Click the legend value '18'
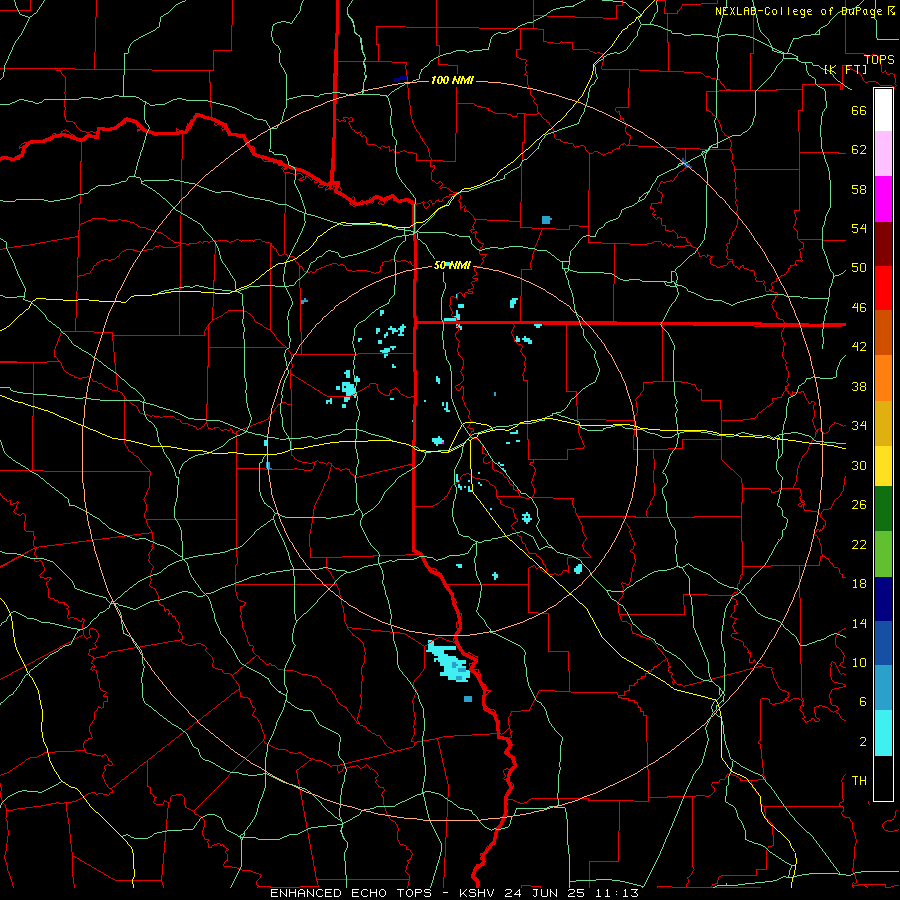Viewport: 900px width, 900px height. (859, 584)
